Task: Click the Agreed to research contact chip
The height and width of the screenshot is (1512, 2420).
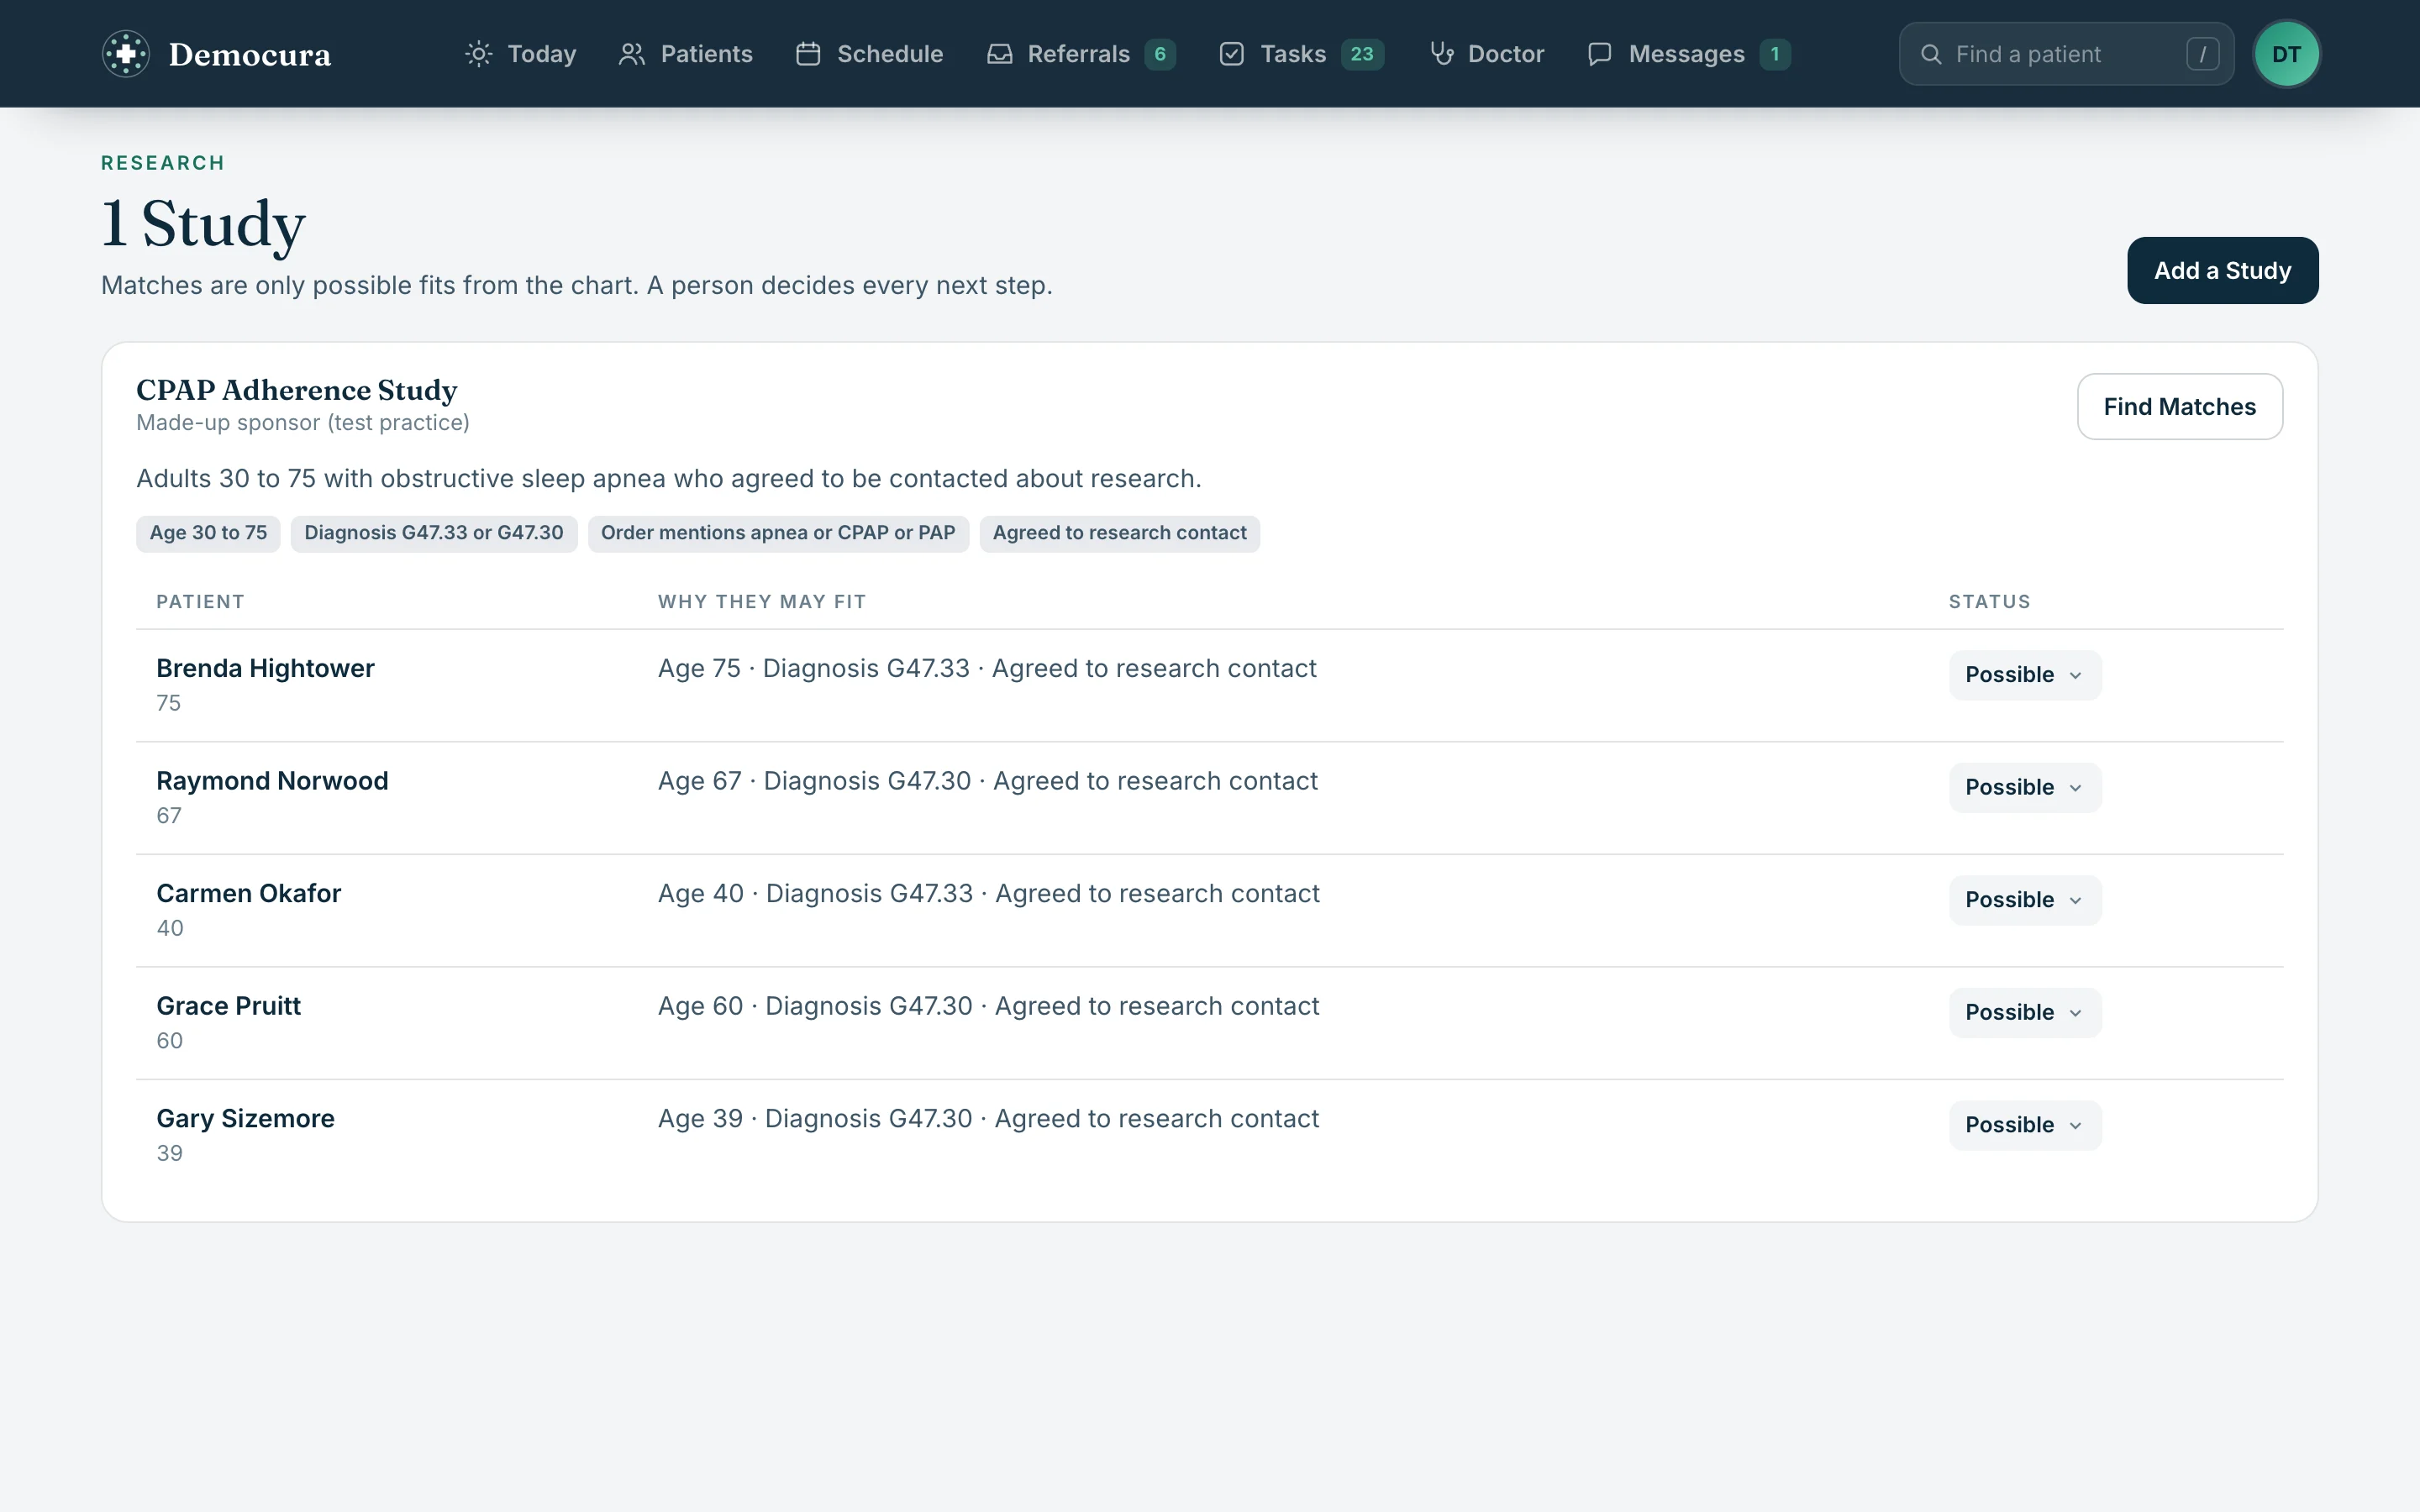Action: click(1119, 533)
